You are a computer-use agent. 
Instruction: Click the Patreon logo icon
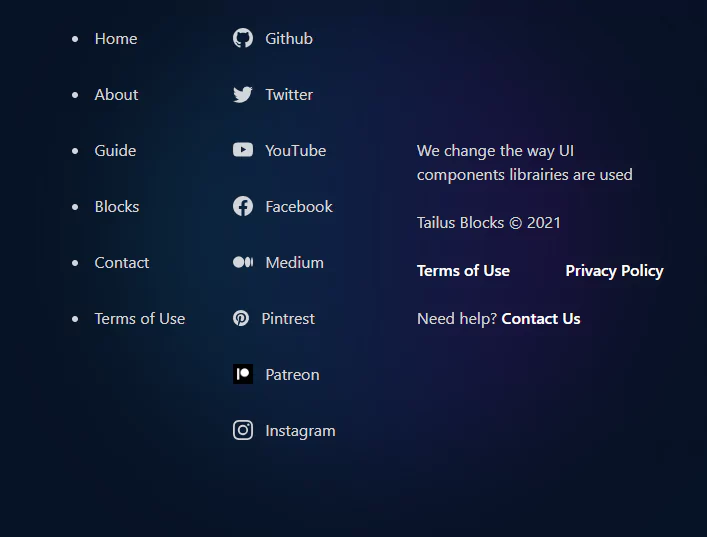click(x=243, y=374)
